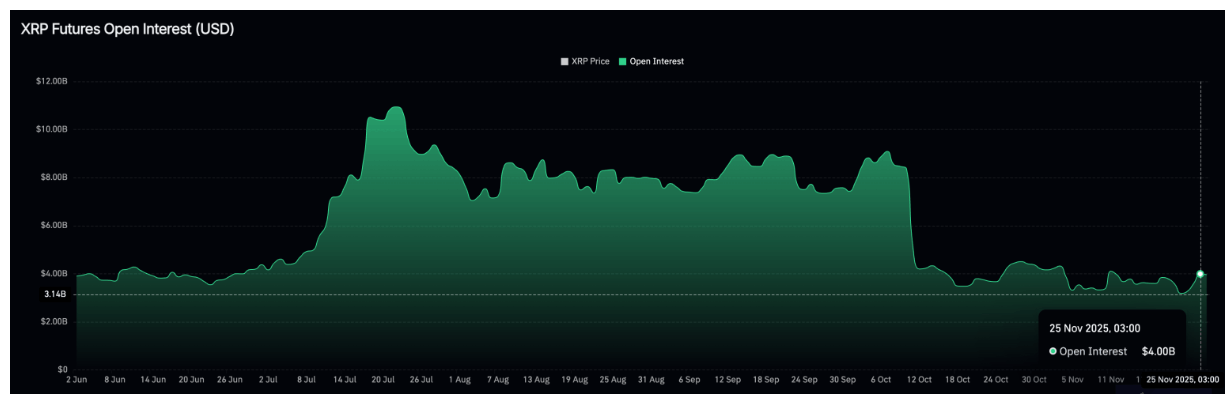The height and width of the screenshot is (397, 1232).
Task: Click the chart title XRP Futures Open Interest (USD)
Action: tap(127, 30)
